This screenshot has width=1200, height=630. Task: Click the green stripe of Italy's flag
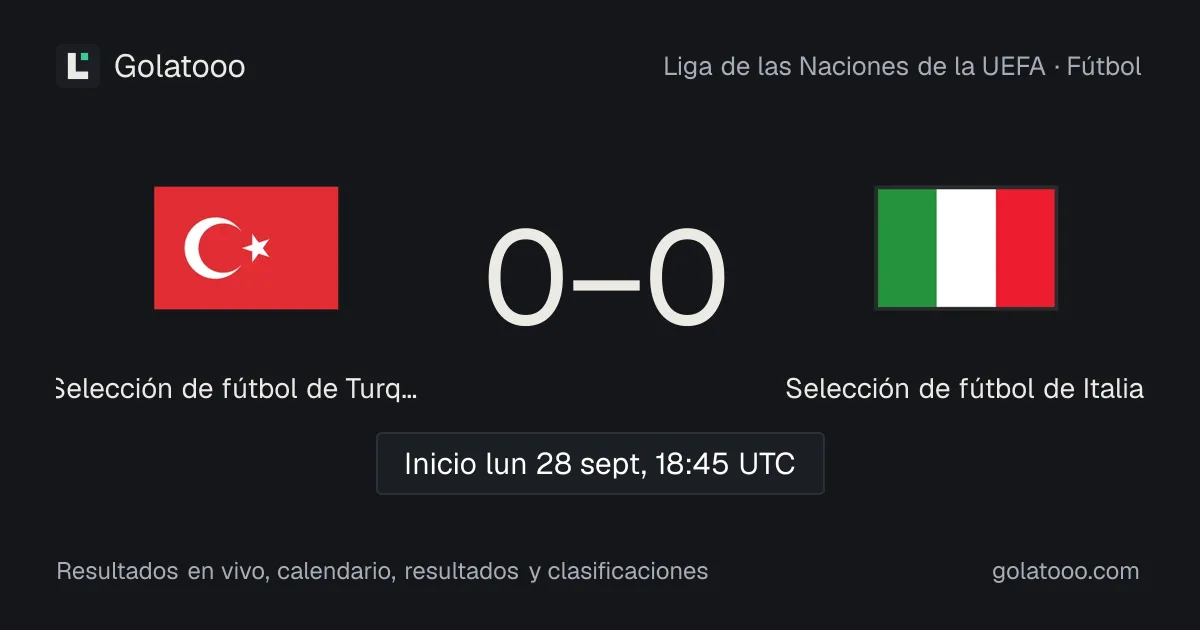[906, 248]
